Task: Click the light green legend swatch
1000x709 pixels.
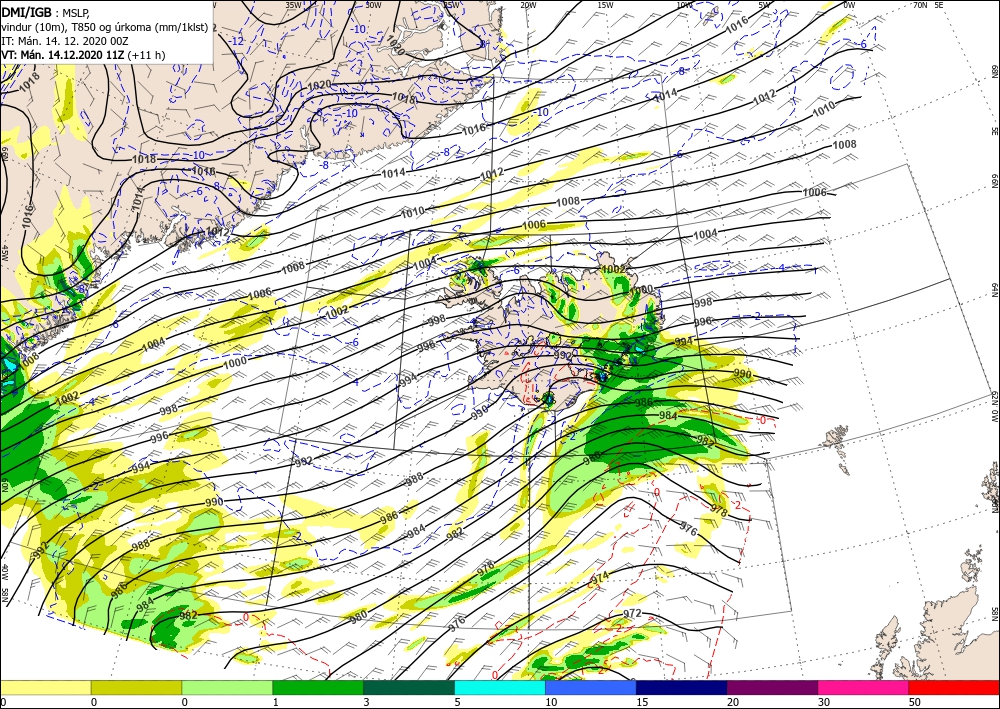Action: coord(227,687)
